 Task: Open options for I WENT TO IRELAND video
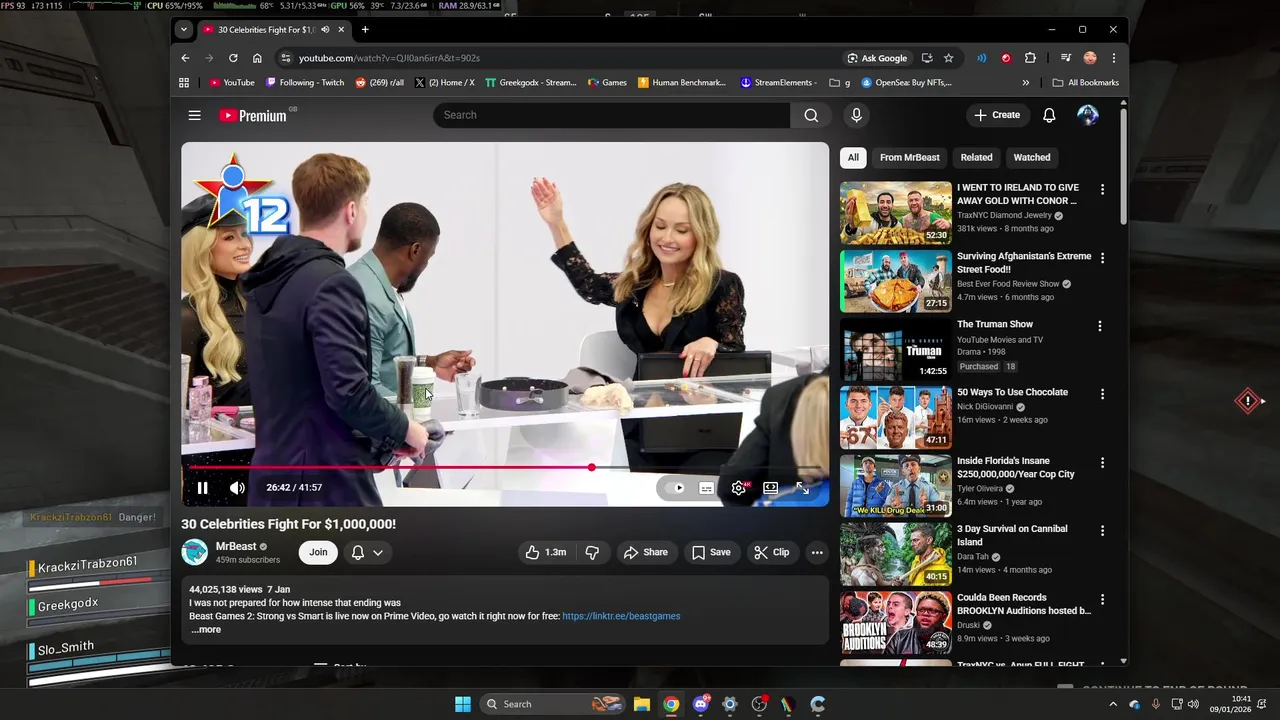(x=1103, y=189)
